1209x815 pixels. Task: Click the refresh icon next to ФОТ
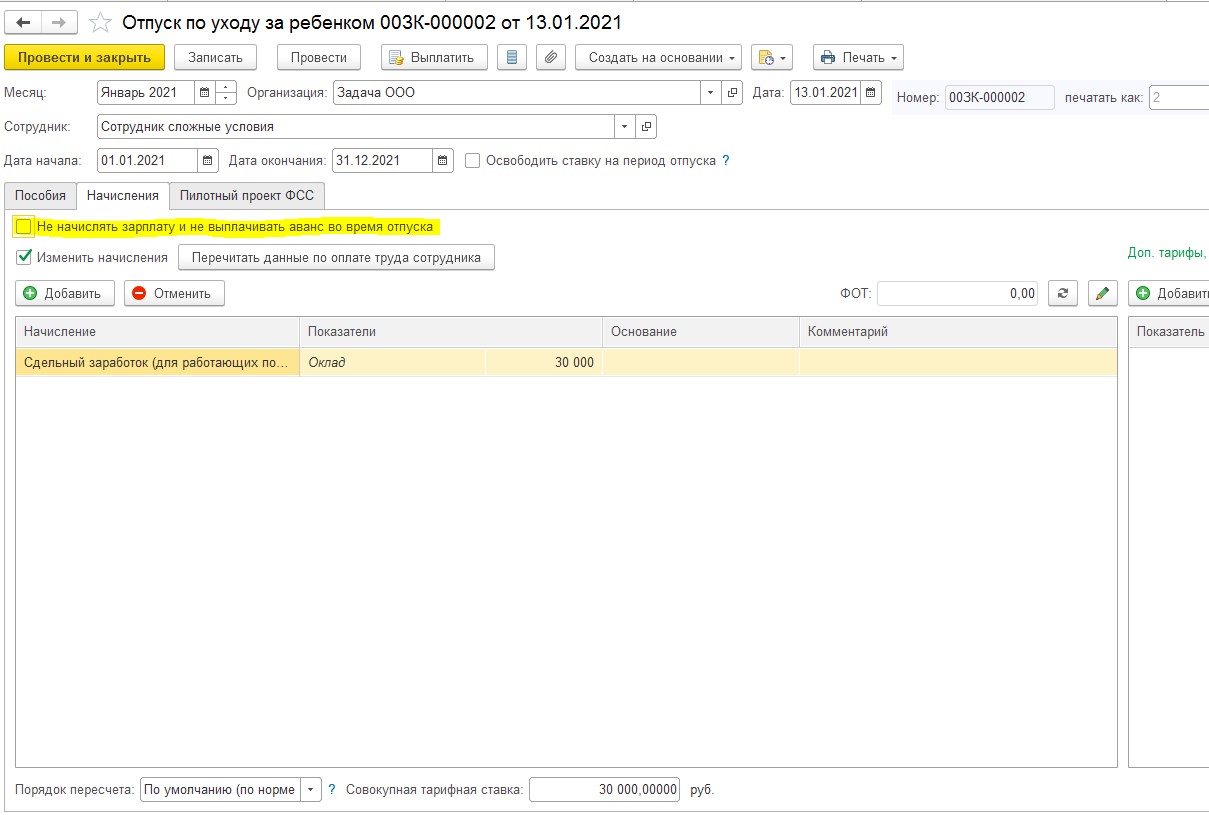[x=1062, y=293]
